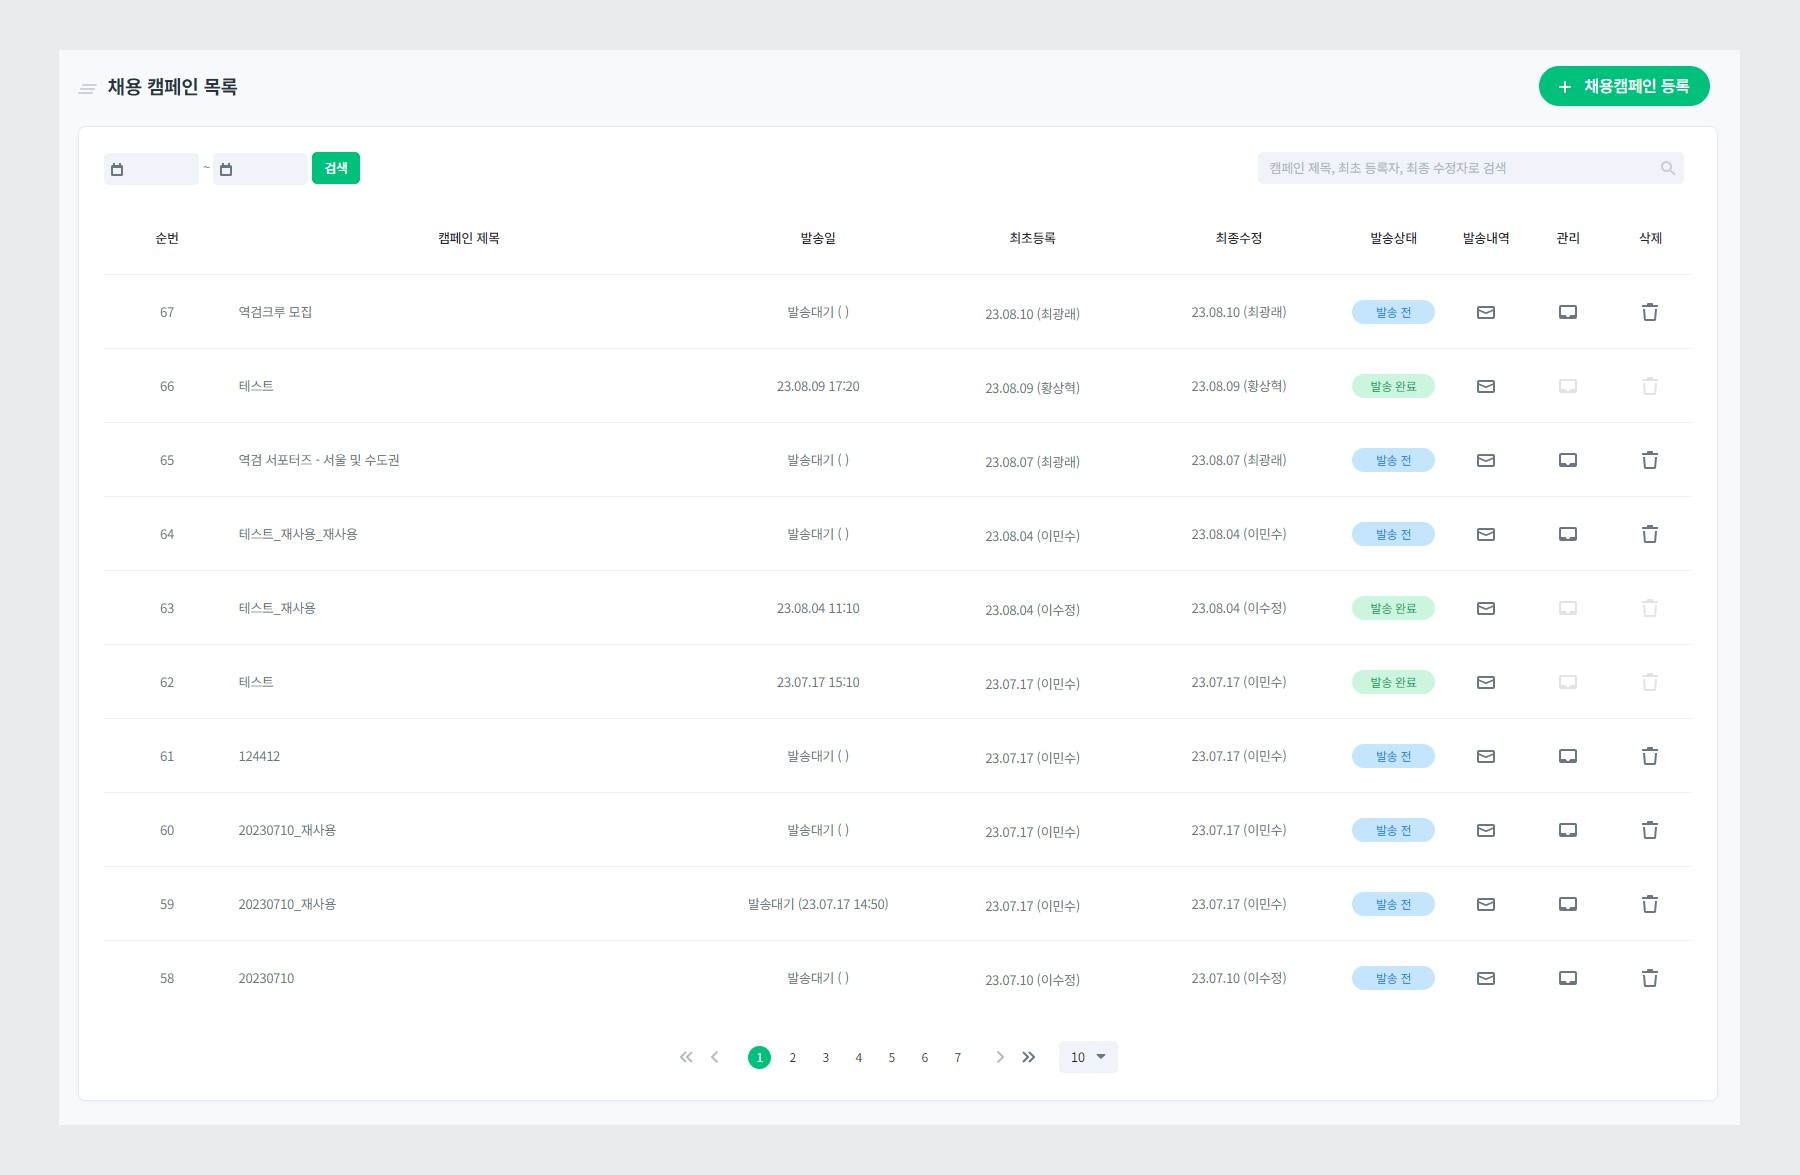This screenshot has height=1175, width=1800.
Task: Go to page 4
Action: tap(859, 1057)
